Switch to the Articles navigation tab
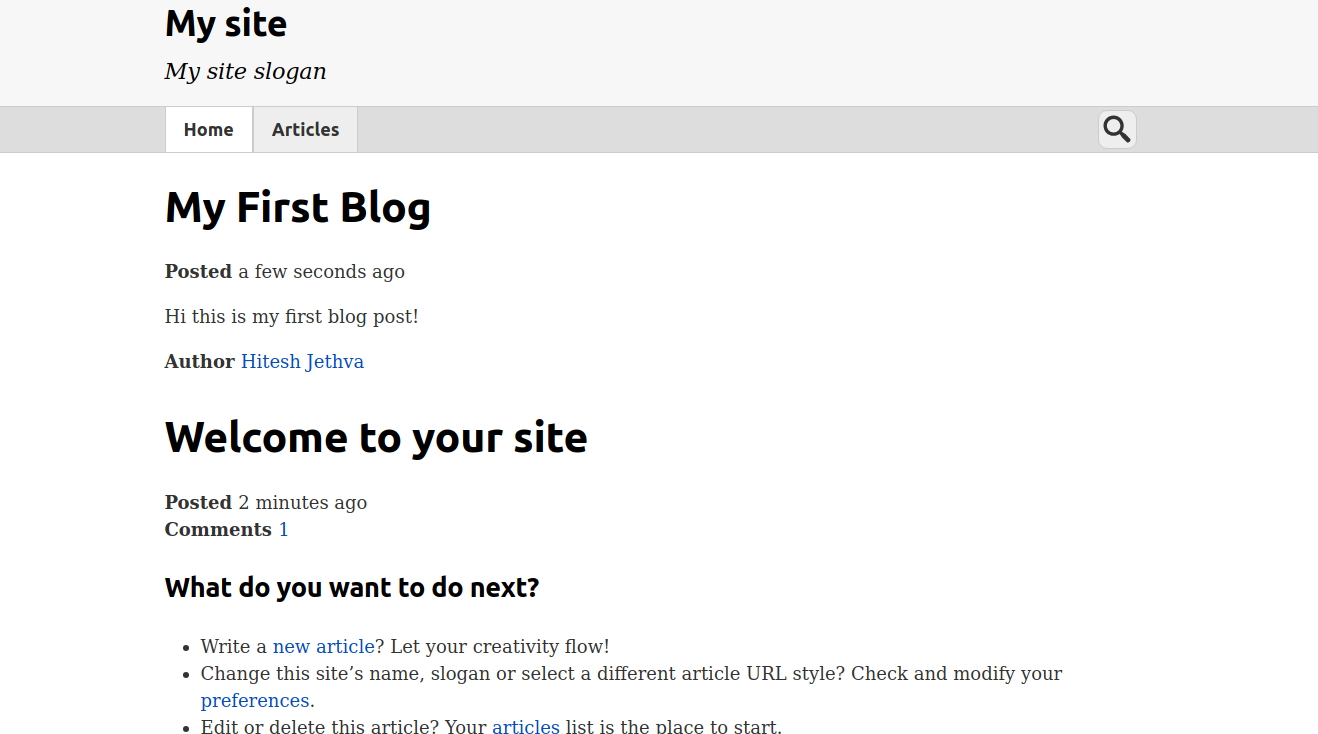 tap(305, 130)
